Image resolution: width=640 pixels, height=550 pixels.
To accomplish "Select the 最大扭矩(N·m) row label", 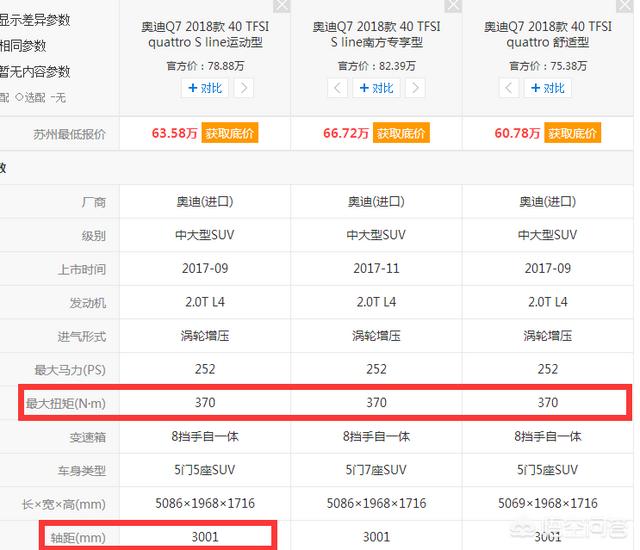I will click(66, 404).
